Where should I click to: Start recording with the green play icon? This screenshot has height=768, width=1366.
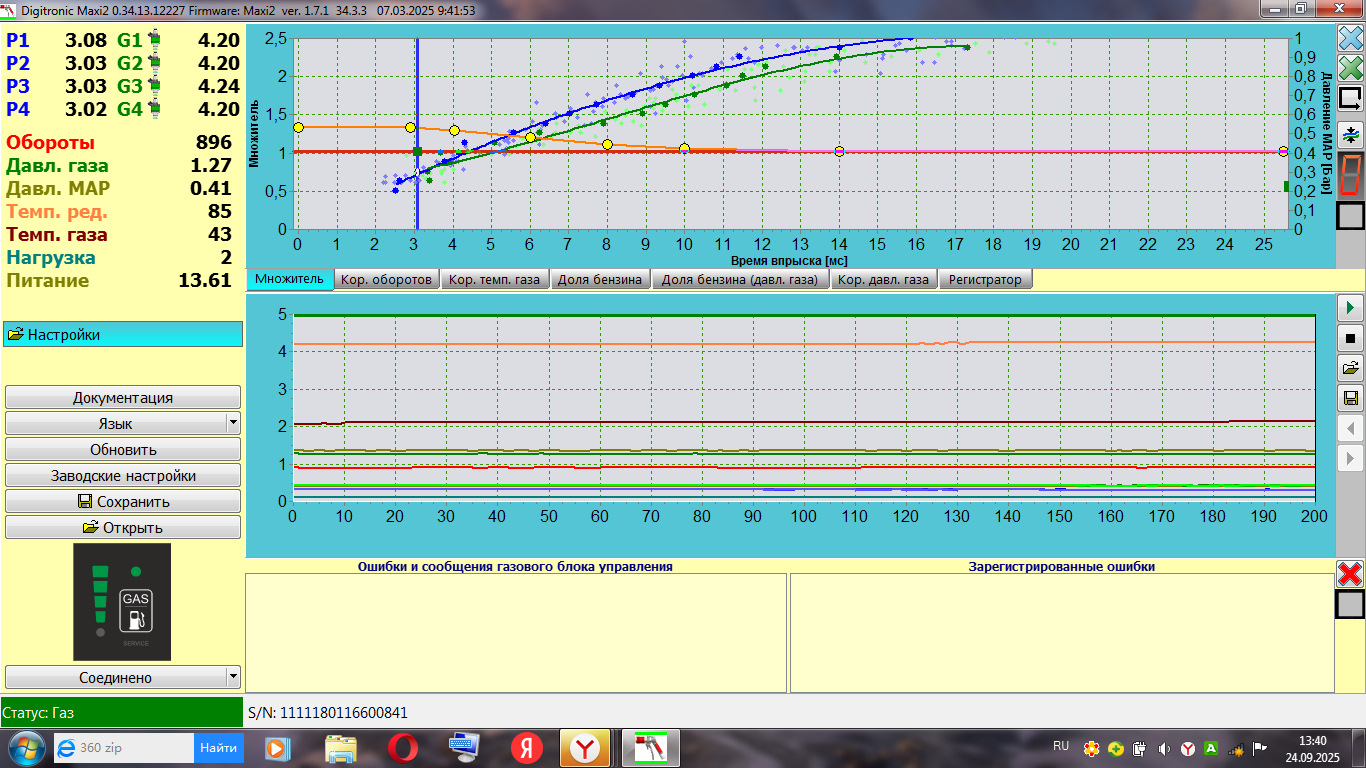1350,307
